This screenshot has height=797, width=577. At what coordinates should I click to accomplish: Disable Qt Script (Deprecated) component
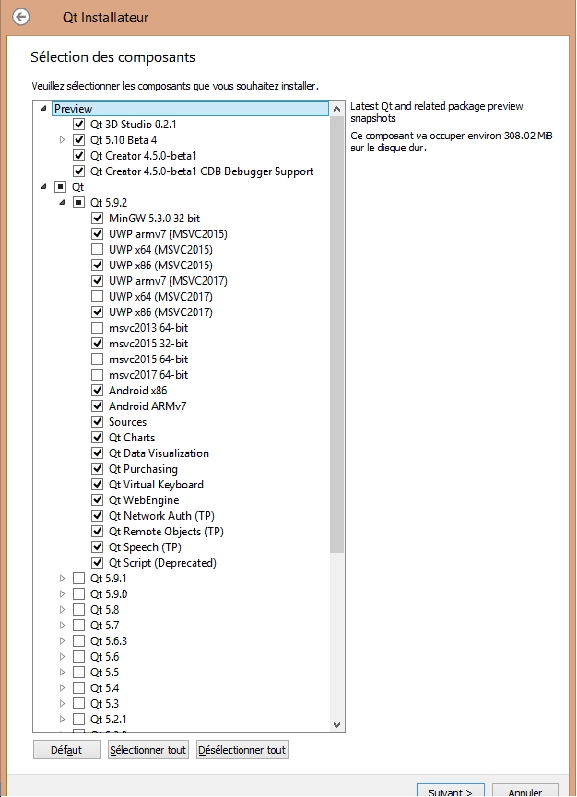[x=97, y=563]
